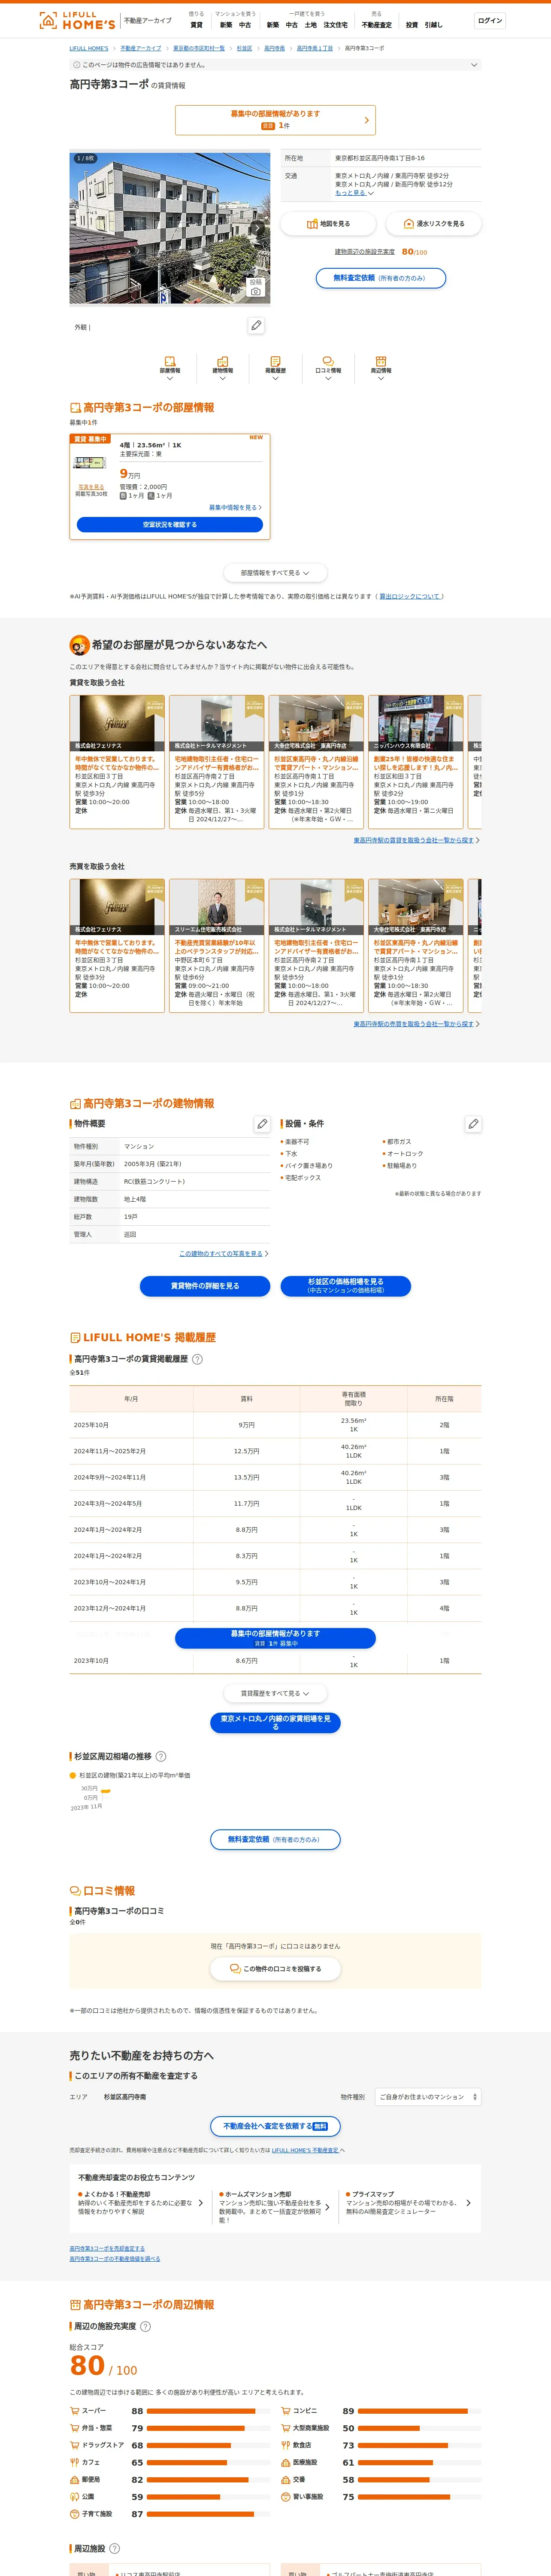Edit 物件概要 with the pencil icon
Viewport: 551px width, 2576px height.
click(x=262, y=1124)
